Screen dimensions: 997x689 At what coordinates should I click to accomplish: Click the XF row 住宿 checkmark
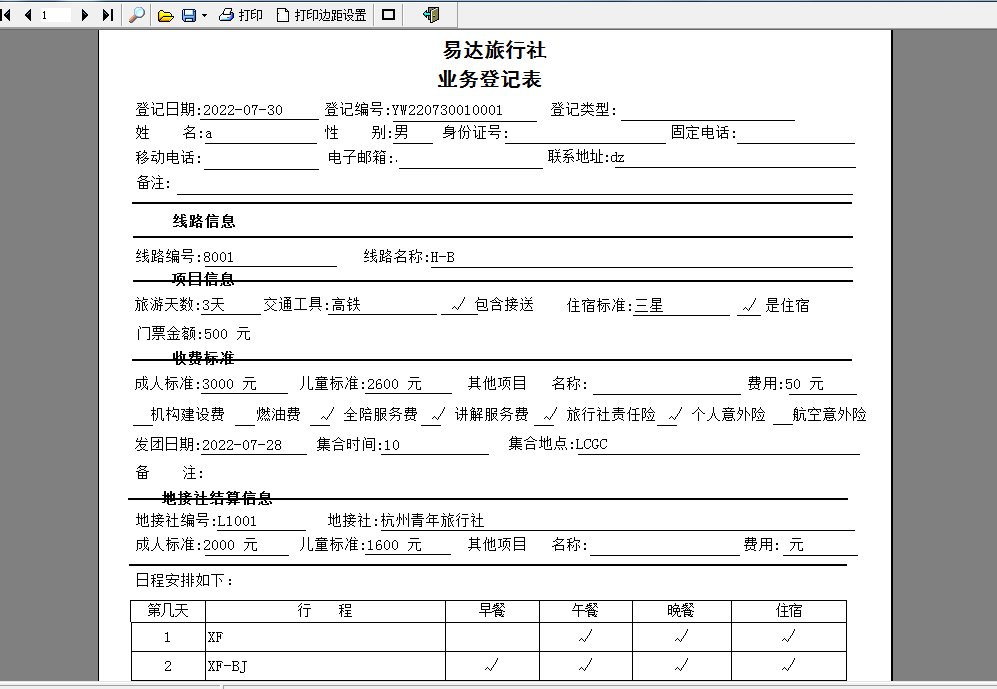click(789, 636)
